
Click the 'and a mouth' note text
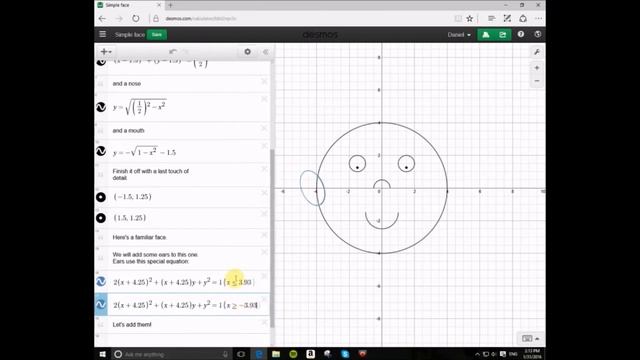[x=128, y=131]
